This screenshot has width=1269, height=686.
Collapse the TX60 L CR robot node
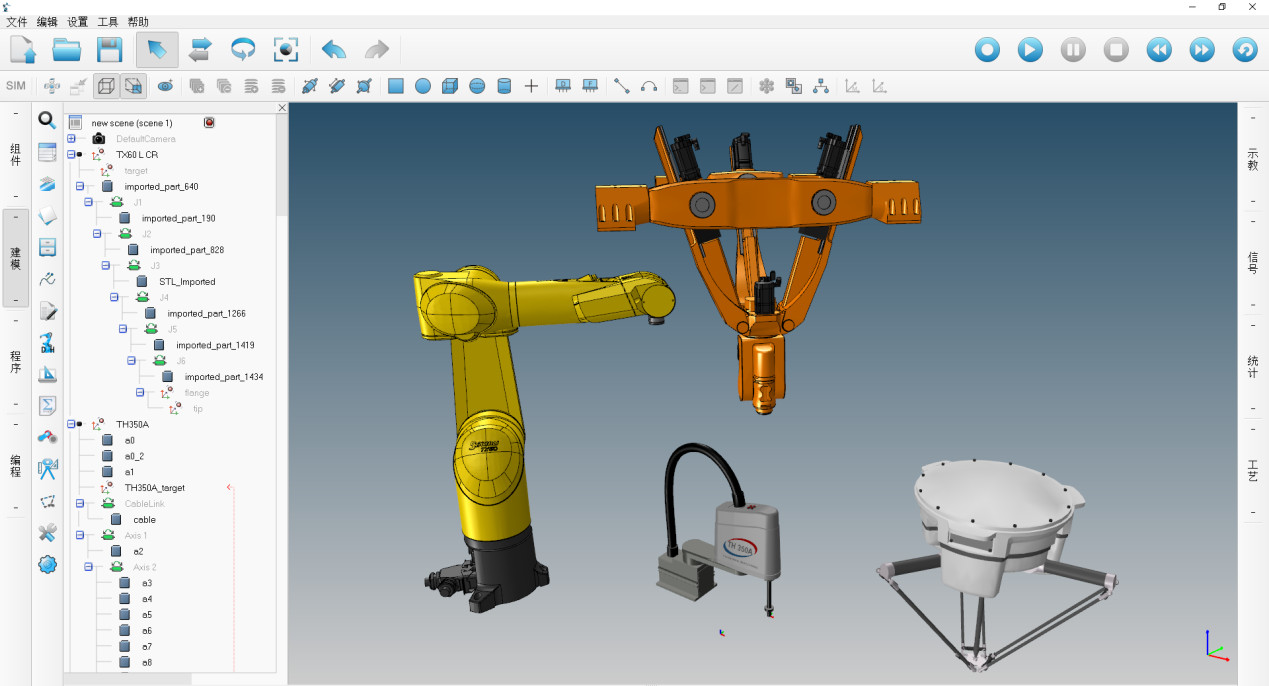[71, 155]
